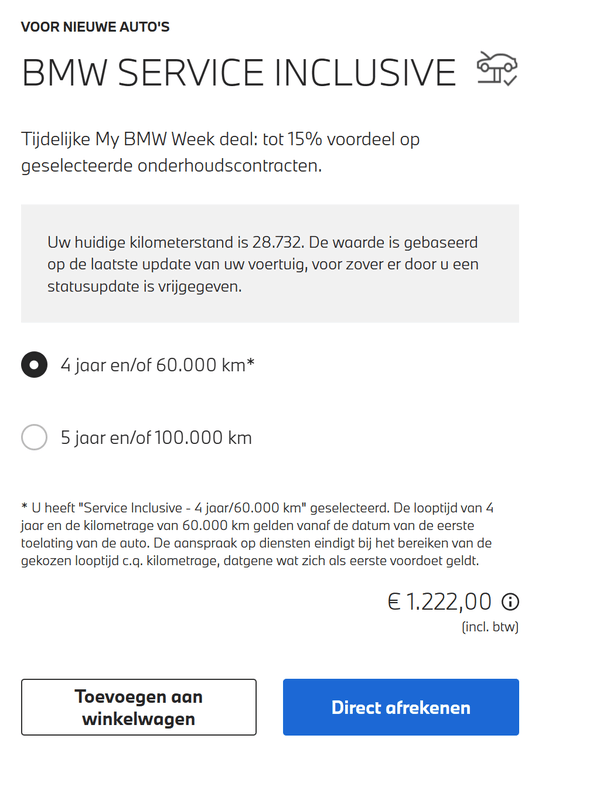Image resolution: width=610 pixels, height=800 pixels.
Task: Click the '(incl. btw)' note under the price
Action: pyautogui.click(x=490, y=627)
